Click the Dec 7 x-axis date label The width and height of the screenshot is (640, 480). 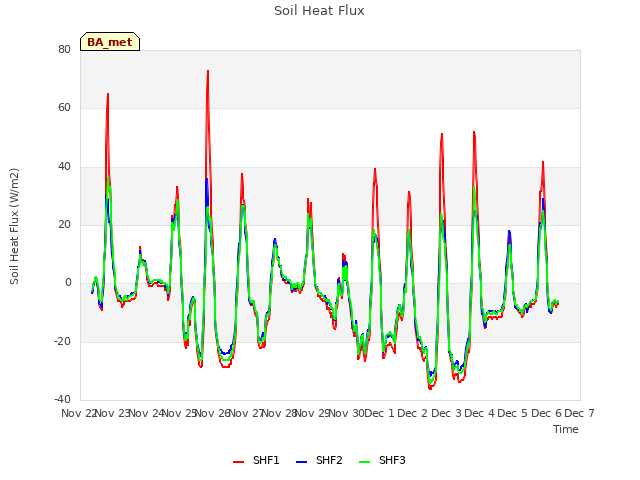[579, 413]
